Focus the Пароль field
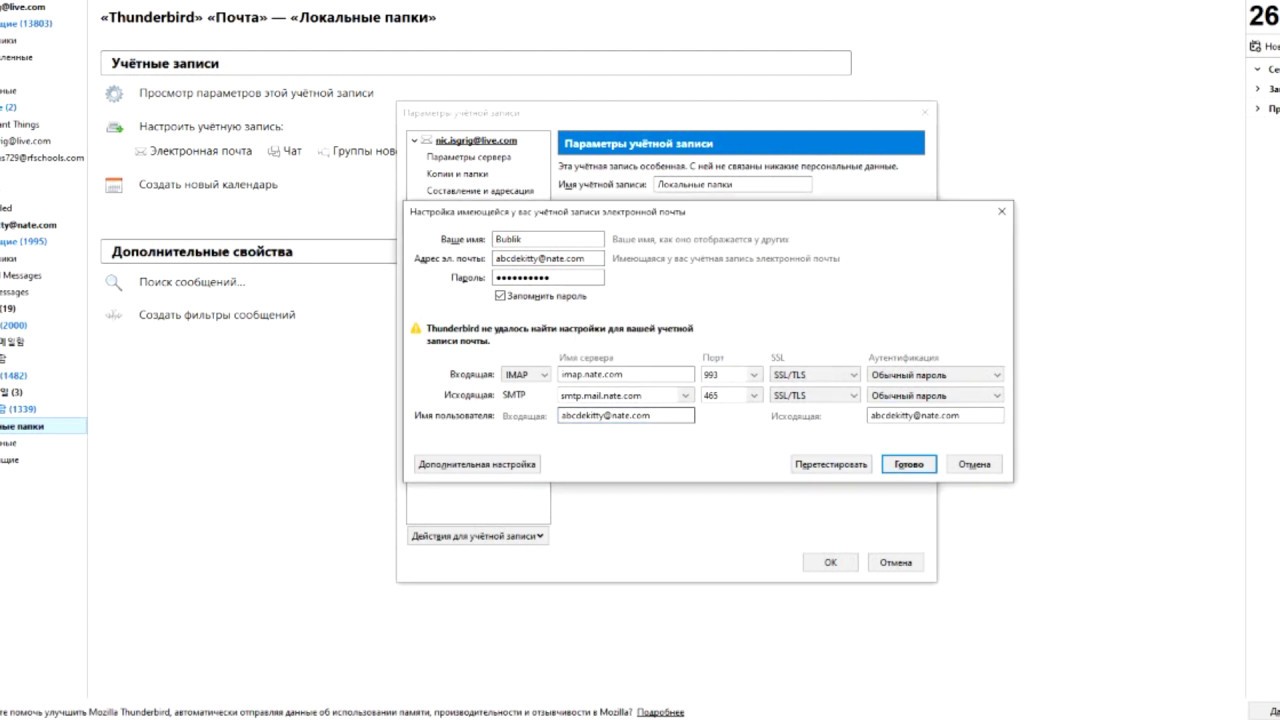 pos(548,277)
